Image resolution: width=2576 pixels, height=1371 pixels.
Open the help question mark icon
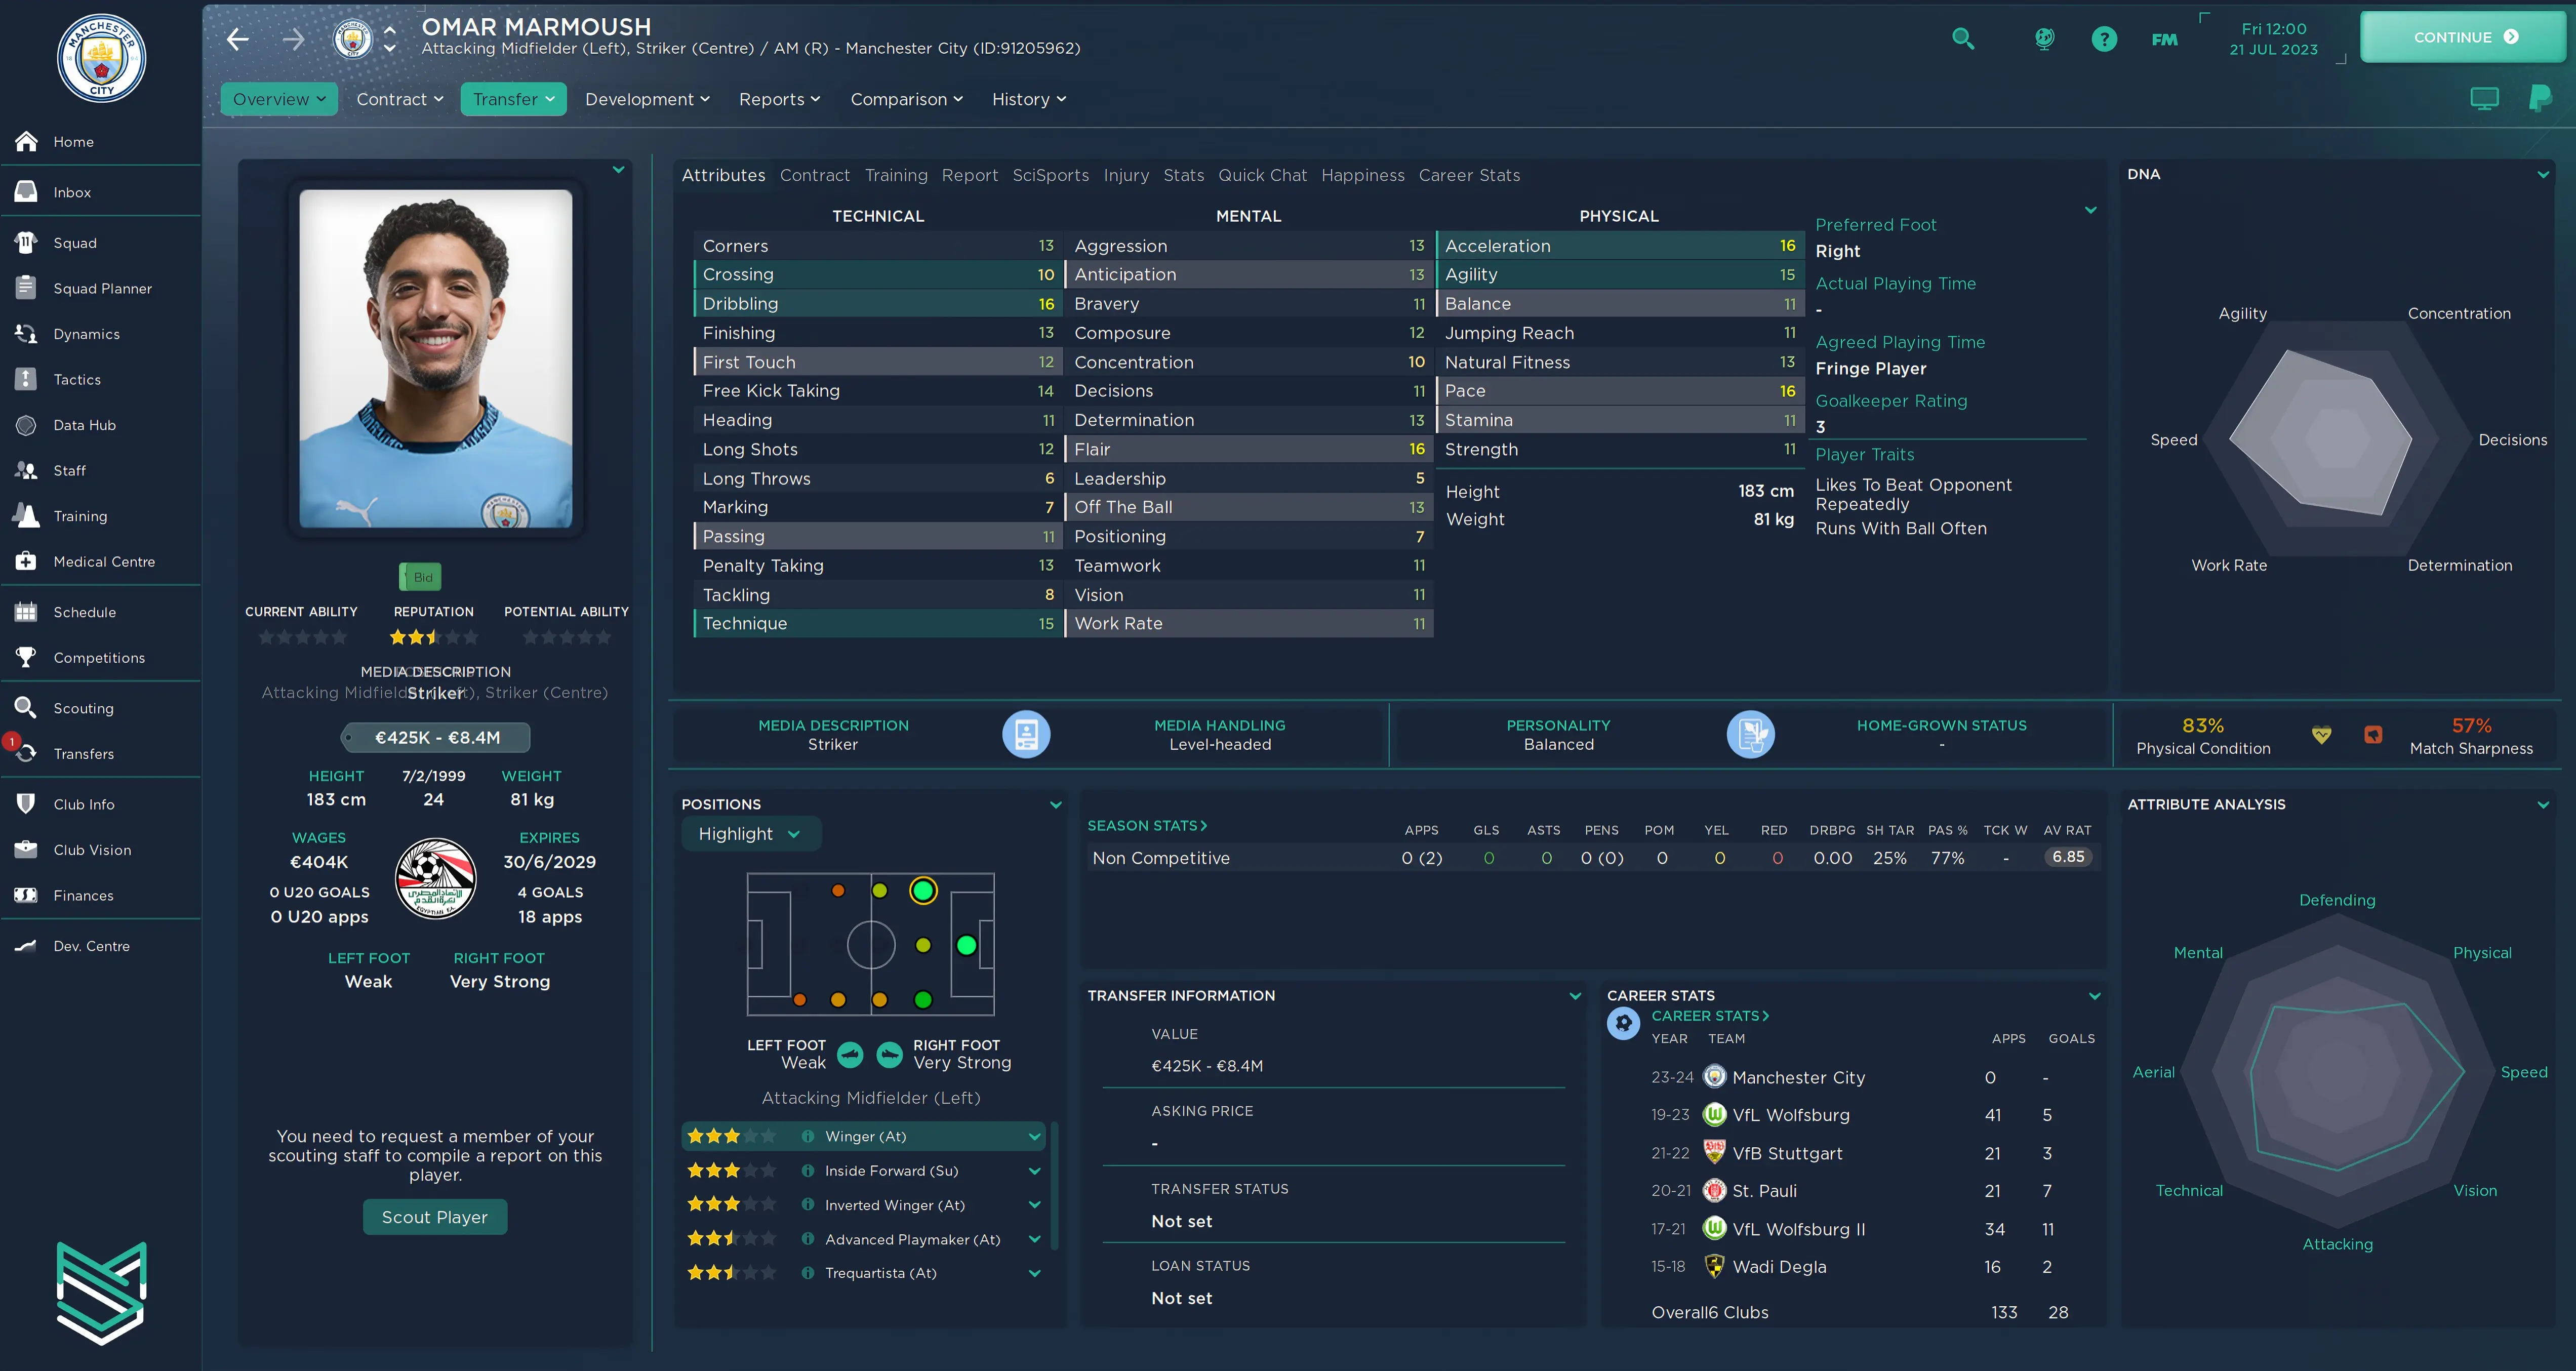[x=2104, y=39]
